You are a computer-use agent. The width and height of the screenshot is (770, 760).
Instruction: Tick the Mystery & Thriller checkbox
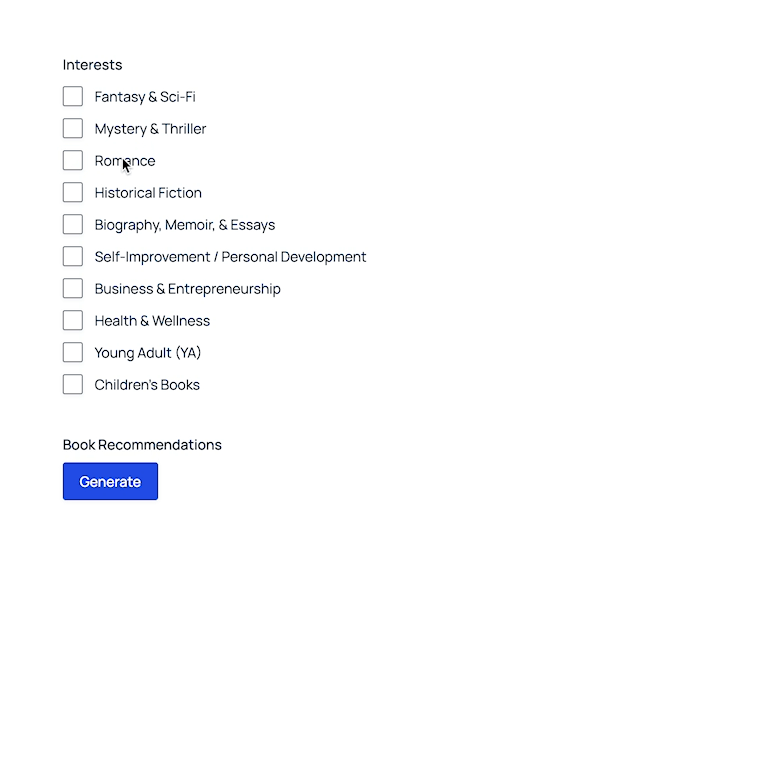click(73, 128)
